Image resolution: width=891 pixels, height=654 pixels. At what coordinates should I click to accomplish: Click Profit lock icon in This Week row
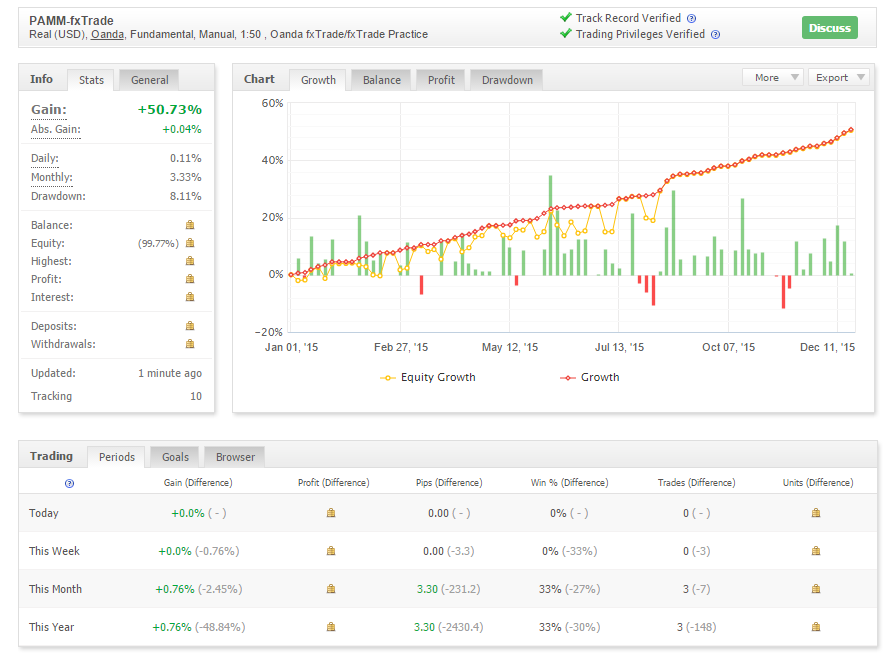(331, 551)
